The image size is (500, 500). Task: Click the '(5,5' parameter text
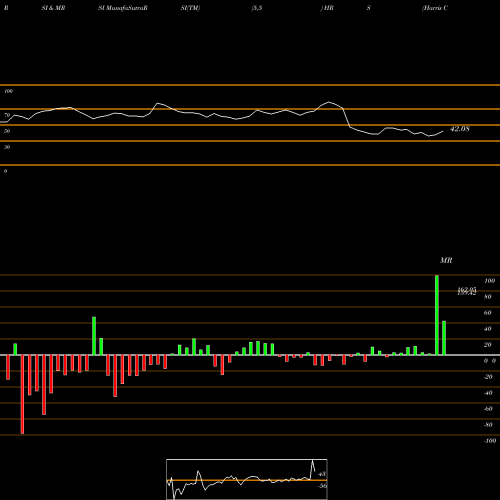(x=256, y=8)
